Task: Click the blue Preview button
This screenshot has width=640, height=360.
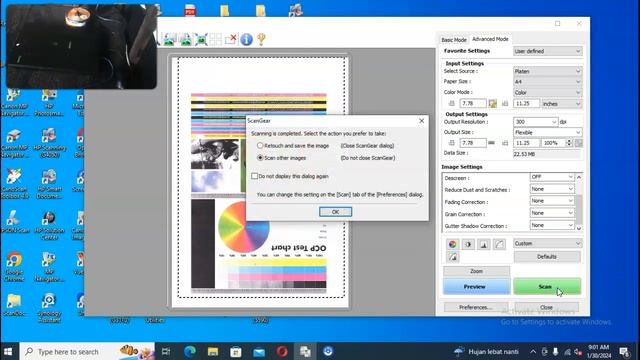Action: pos(476,287)
